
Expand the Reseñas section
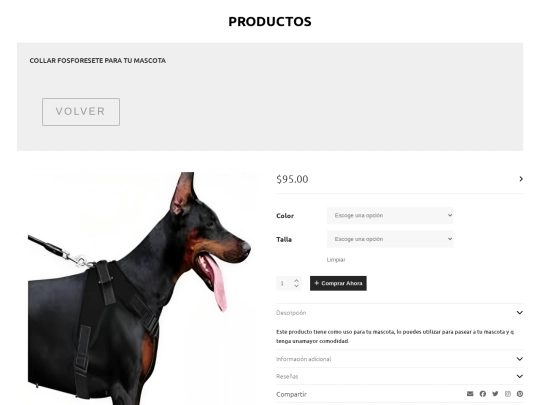399,376
